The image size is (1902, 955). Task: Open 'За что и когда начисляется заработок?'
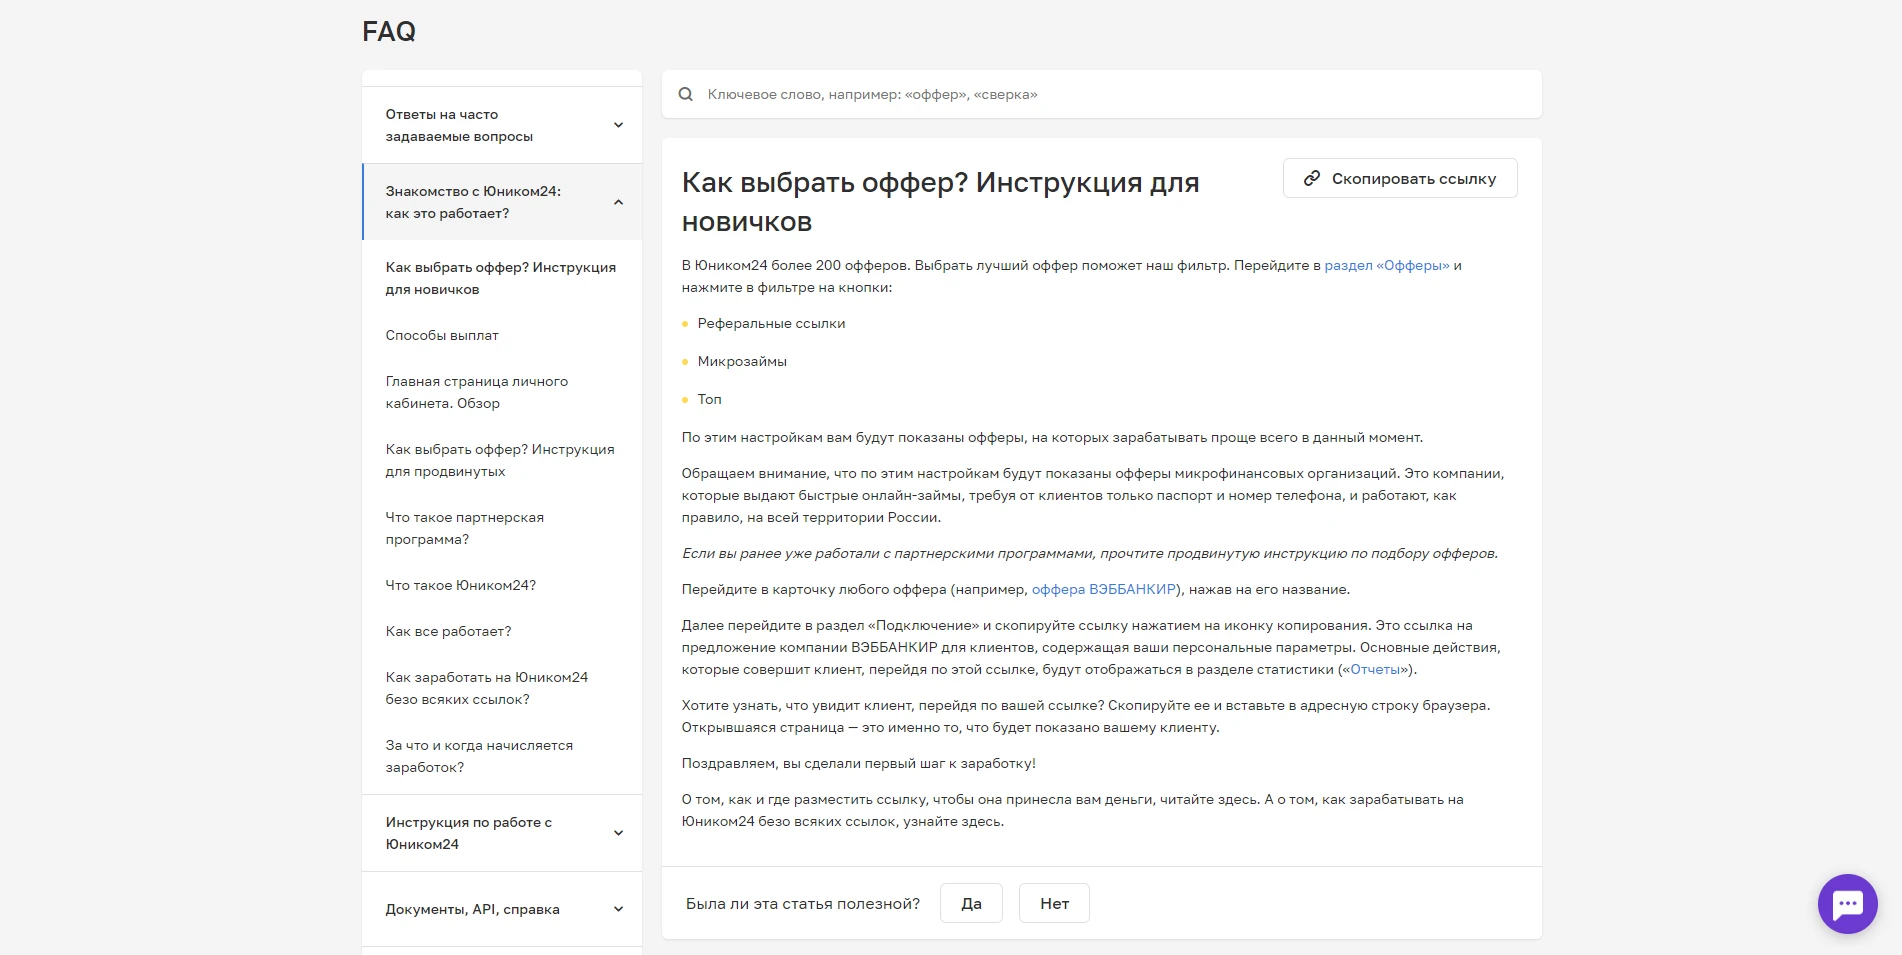tap(479, 756)
